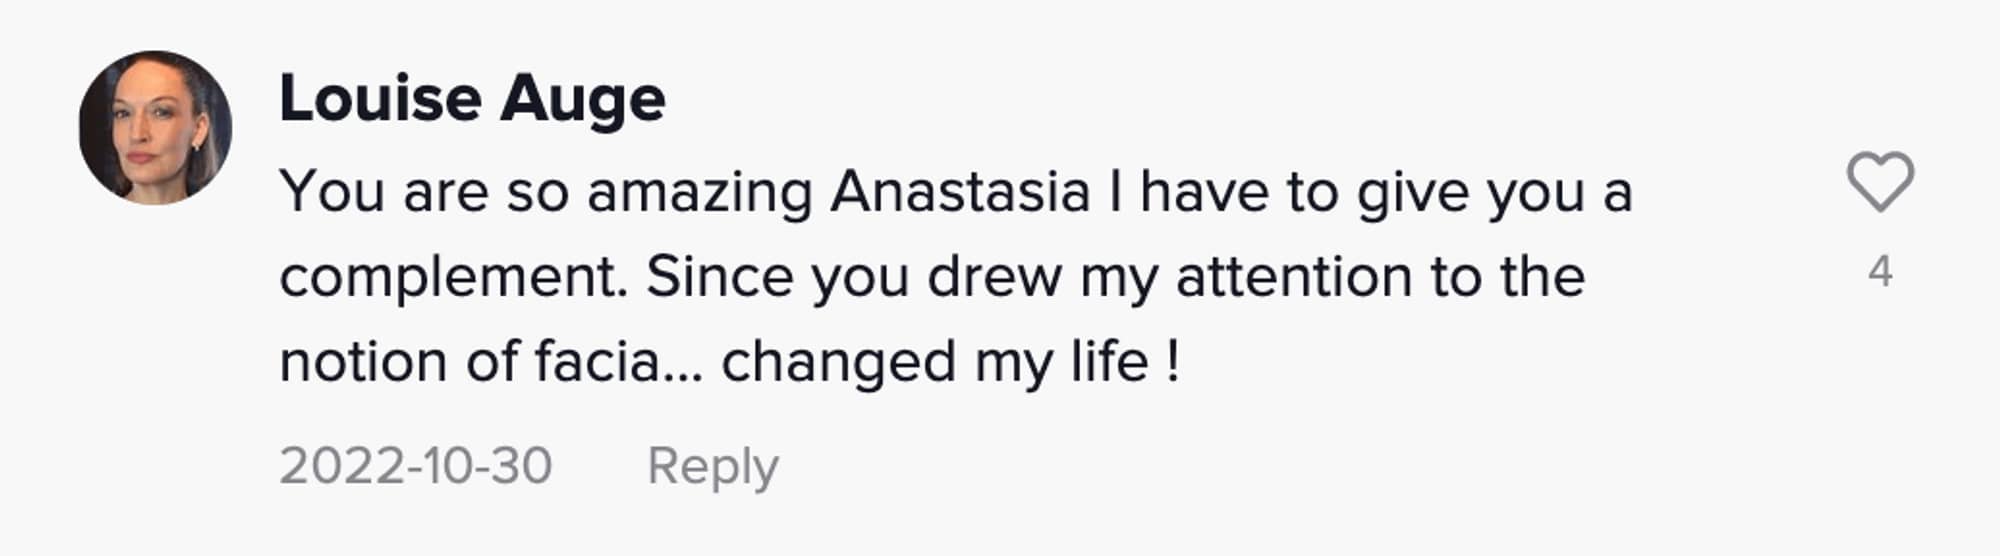The height and width of the screenshot is (556, 2000).
Task: Click the word "complement" in the comment
Action: point(452,278)
